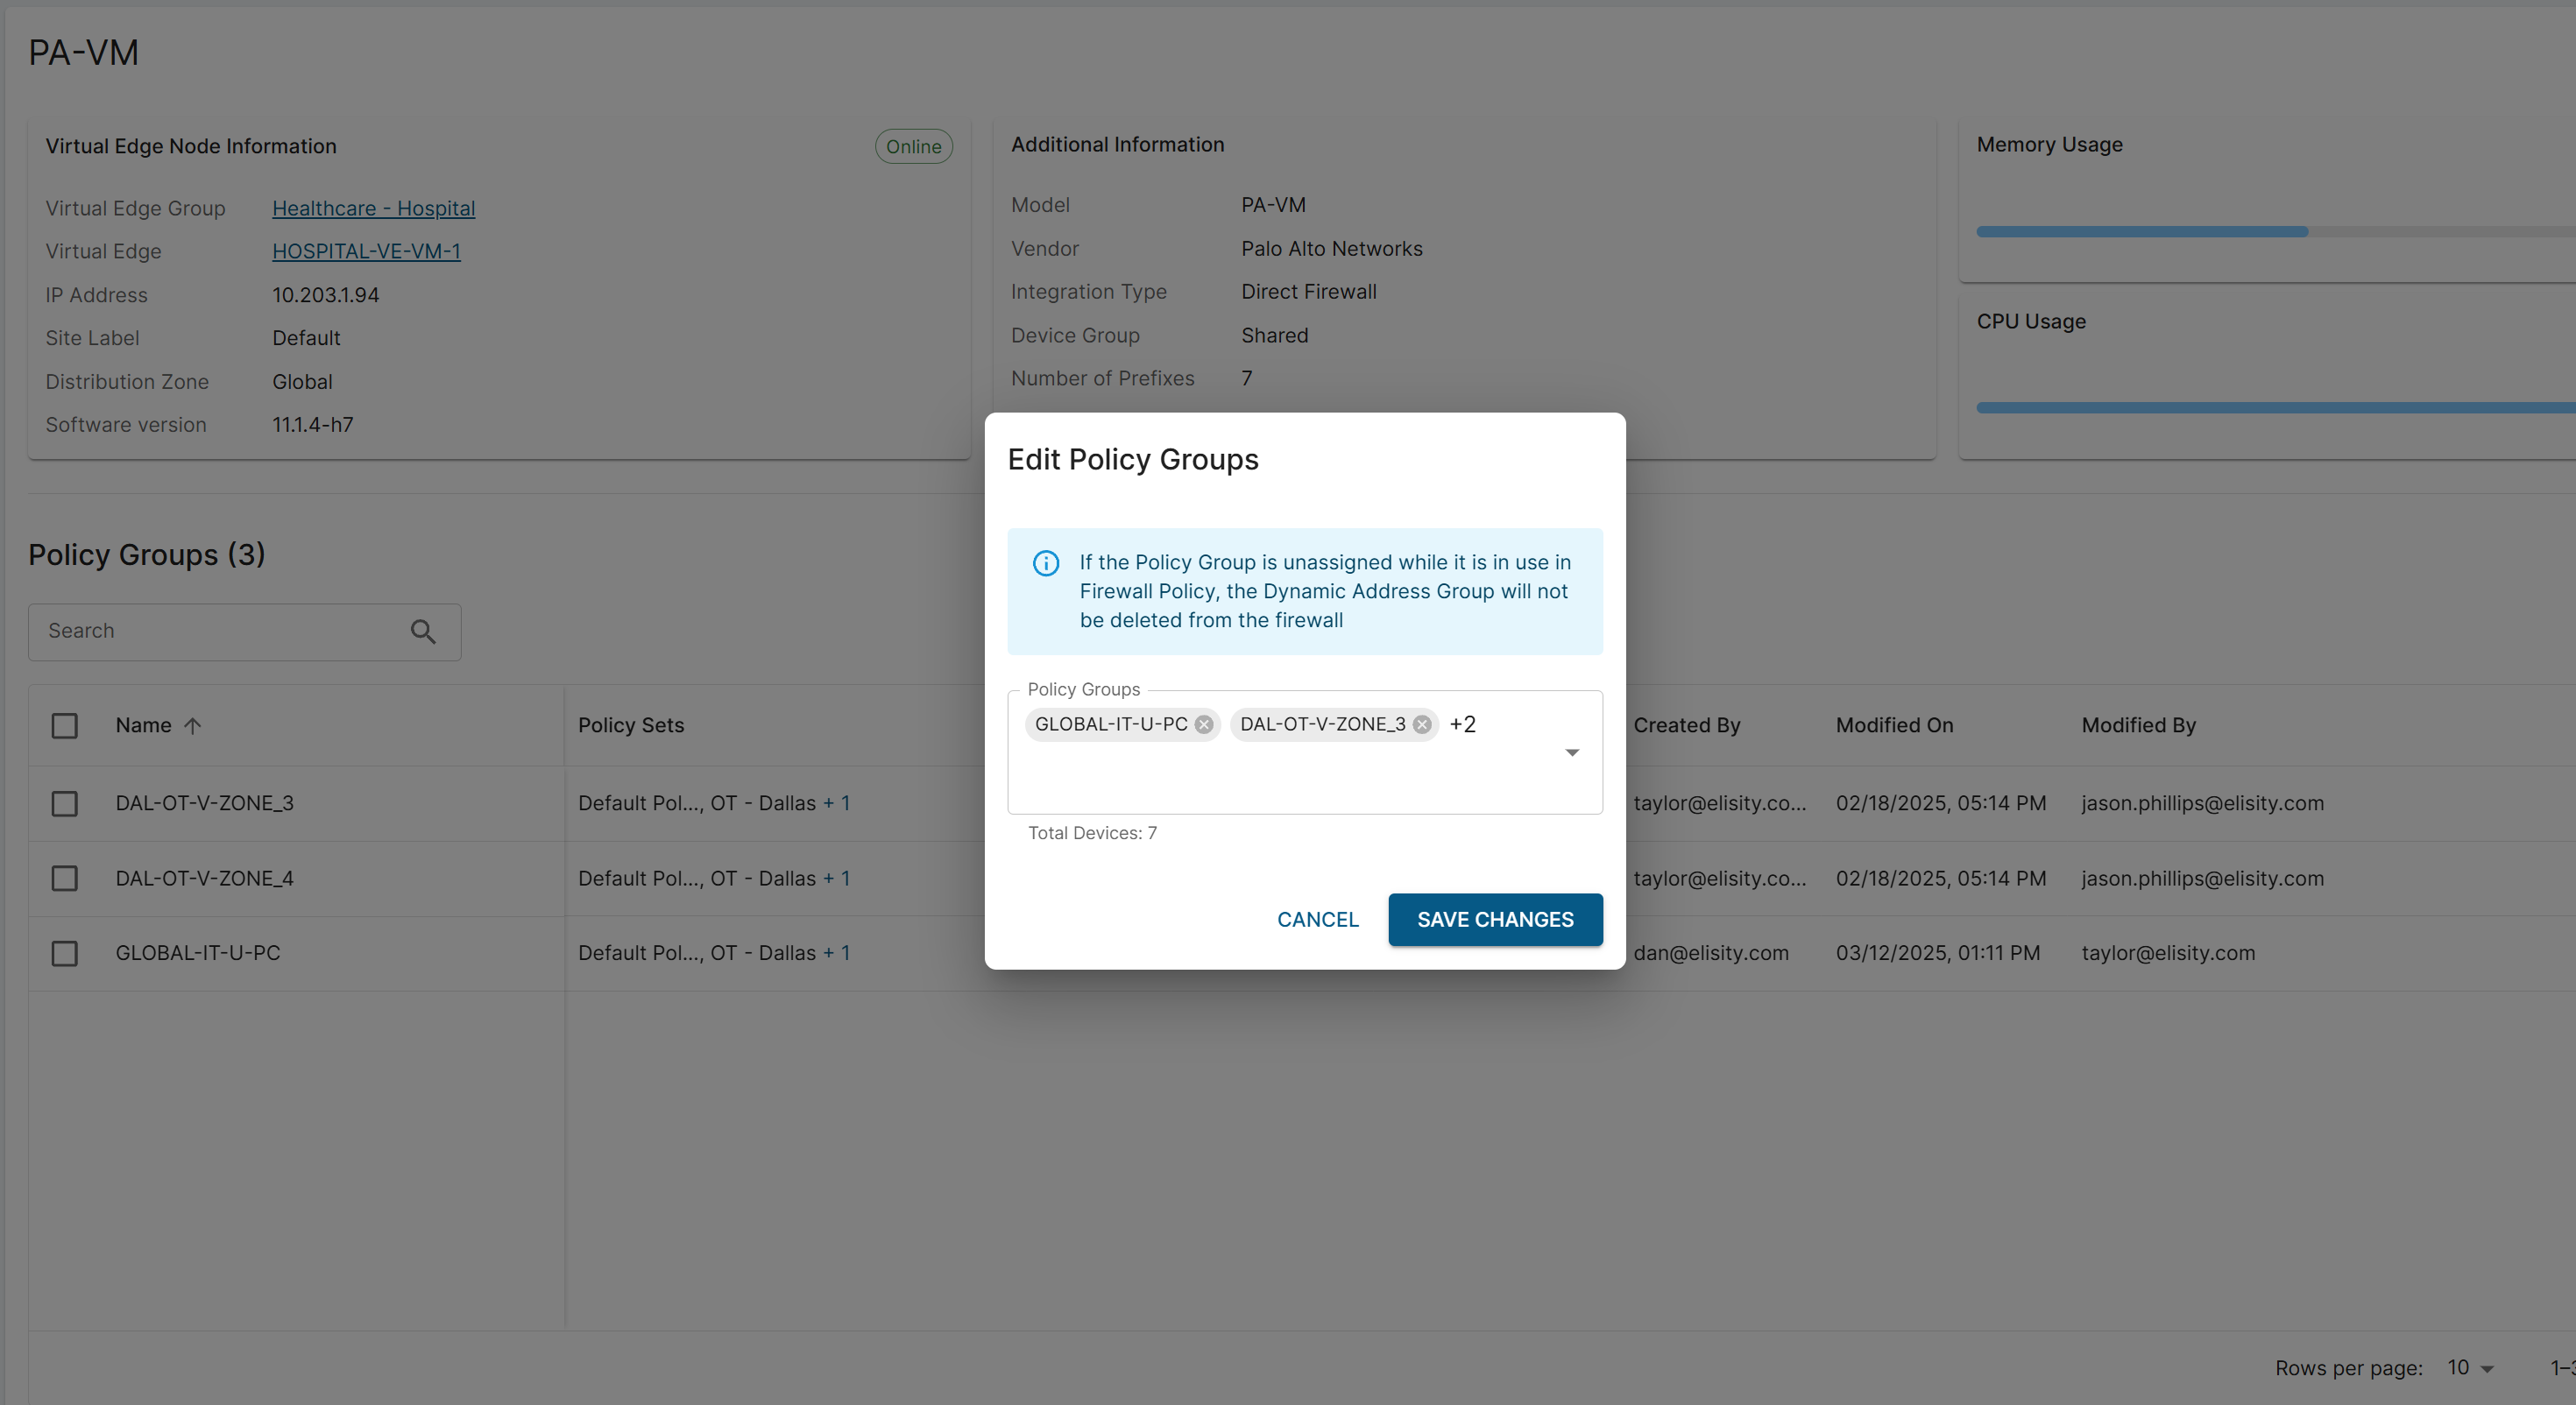Click the Online status badge
This screenshot has height=1405, width=2576.
coord(913,147)
